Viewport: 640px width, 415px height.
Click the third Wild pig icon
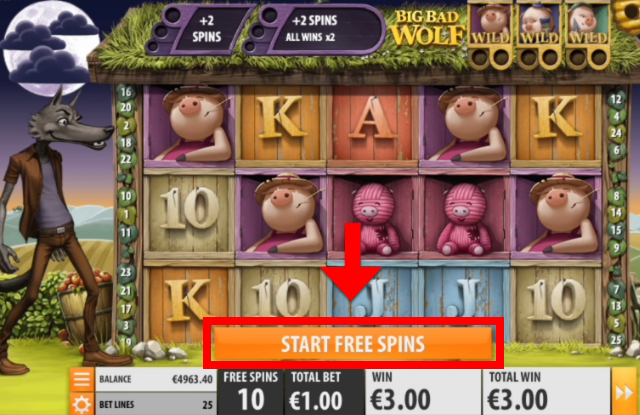tap(587, 24)
